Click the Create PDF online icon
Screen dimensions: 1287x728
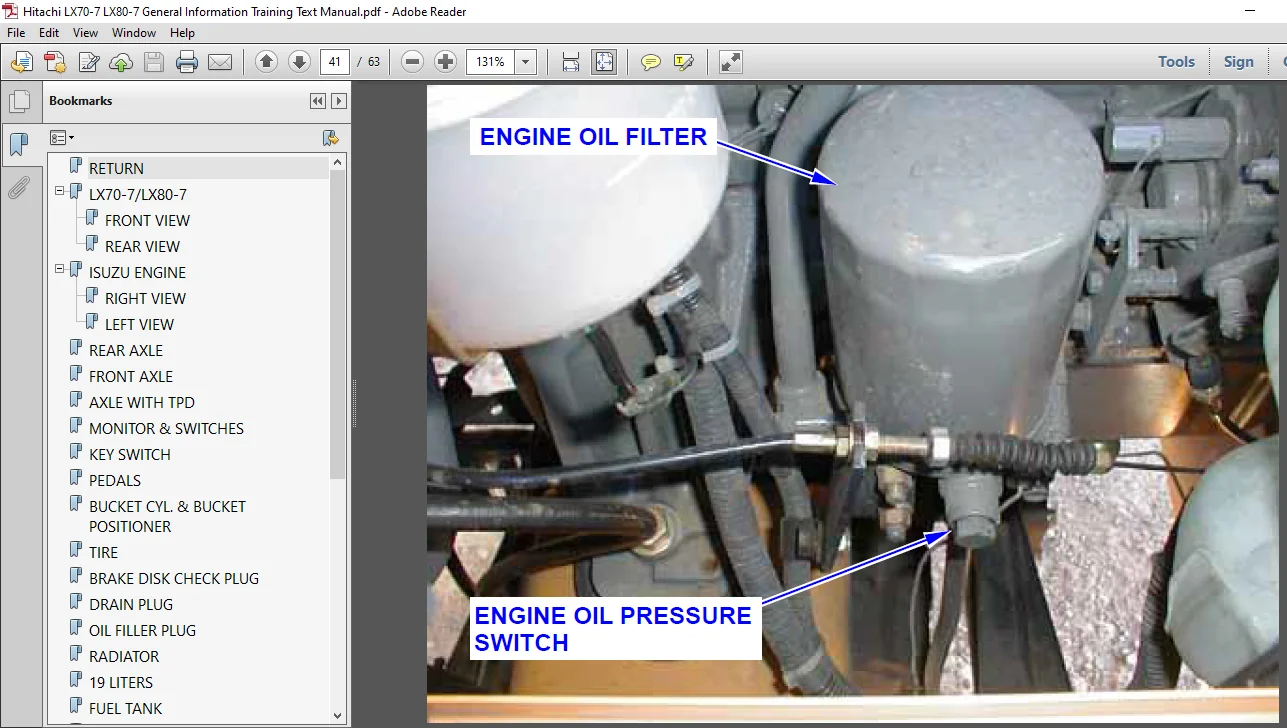pos(55,62)
